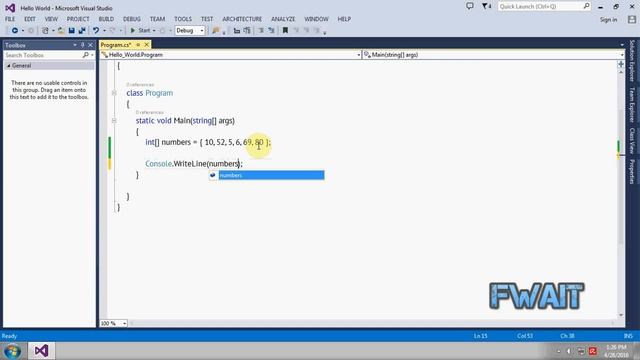
Task: Click the Redo toolbar icon
Action: [112, 31]
